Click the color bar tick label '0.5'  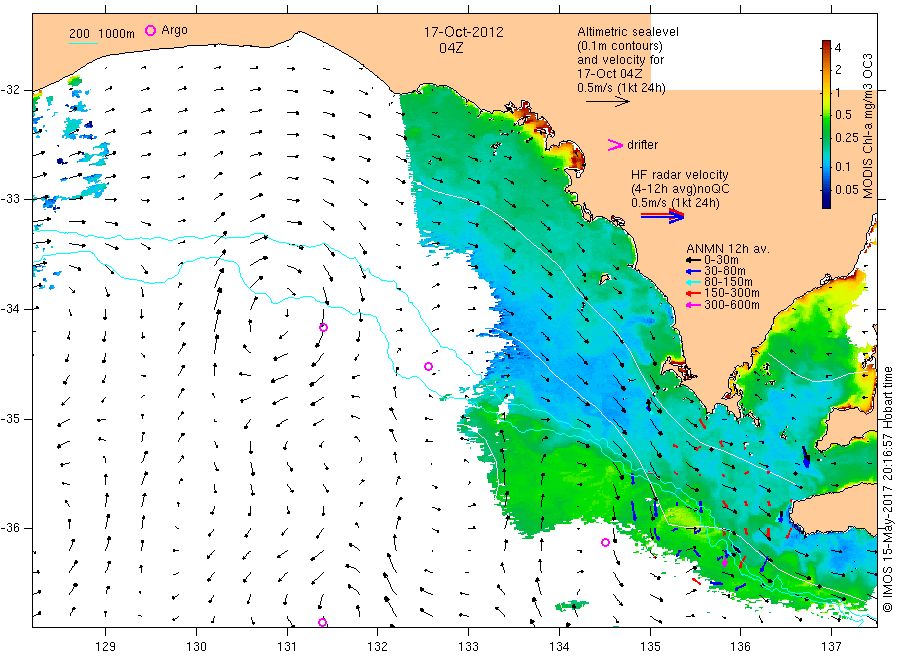[x=844, y=115]
